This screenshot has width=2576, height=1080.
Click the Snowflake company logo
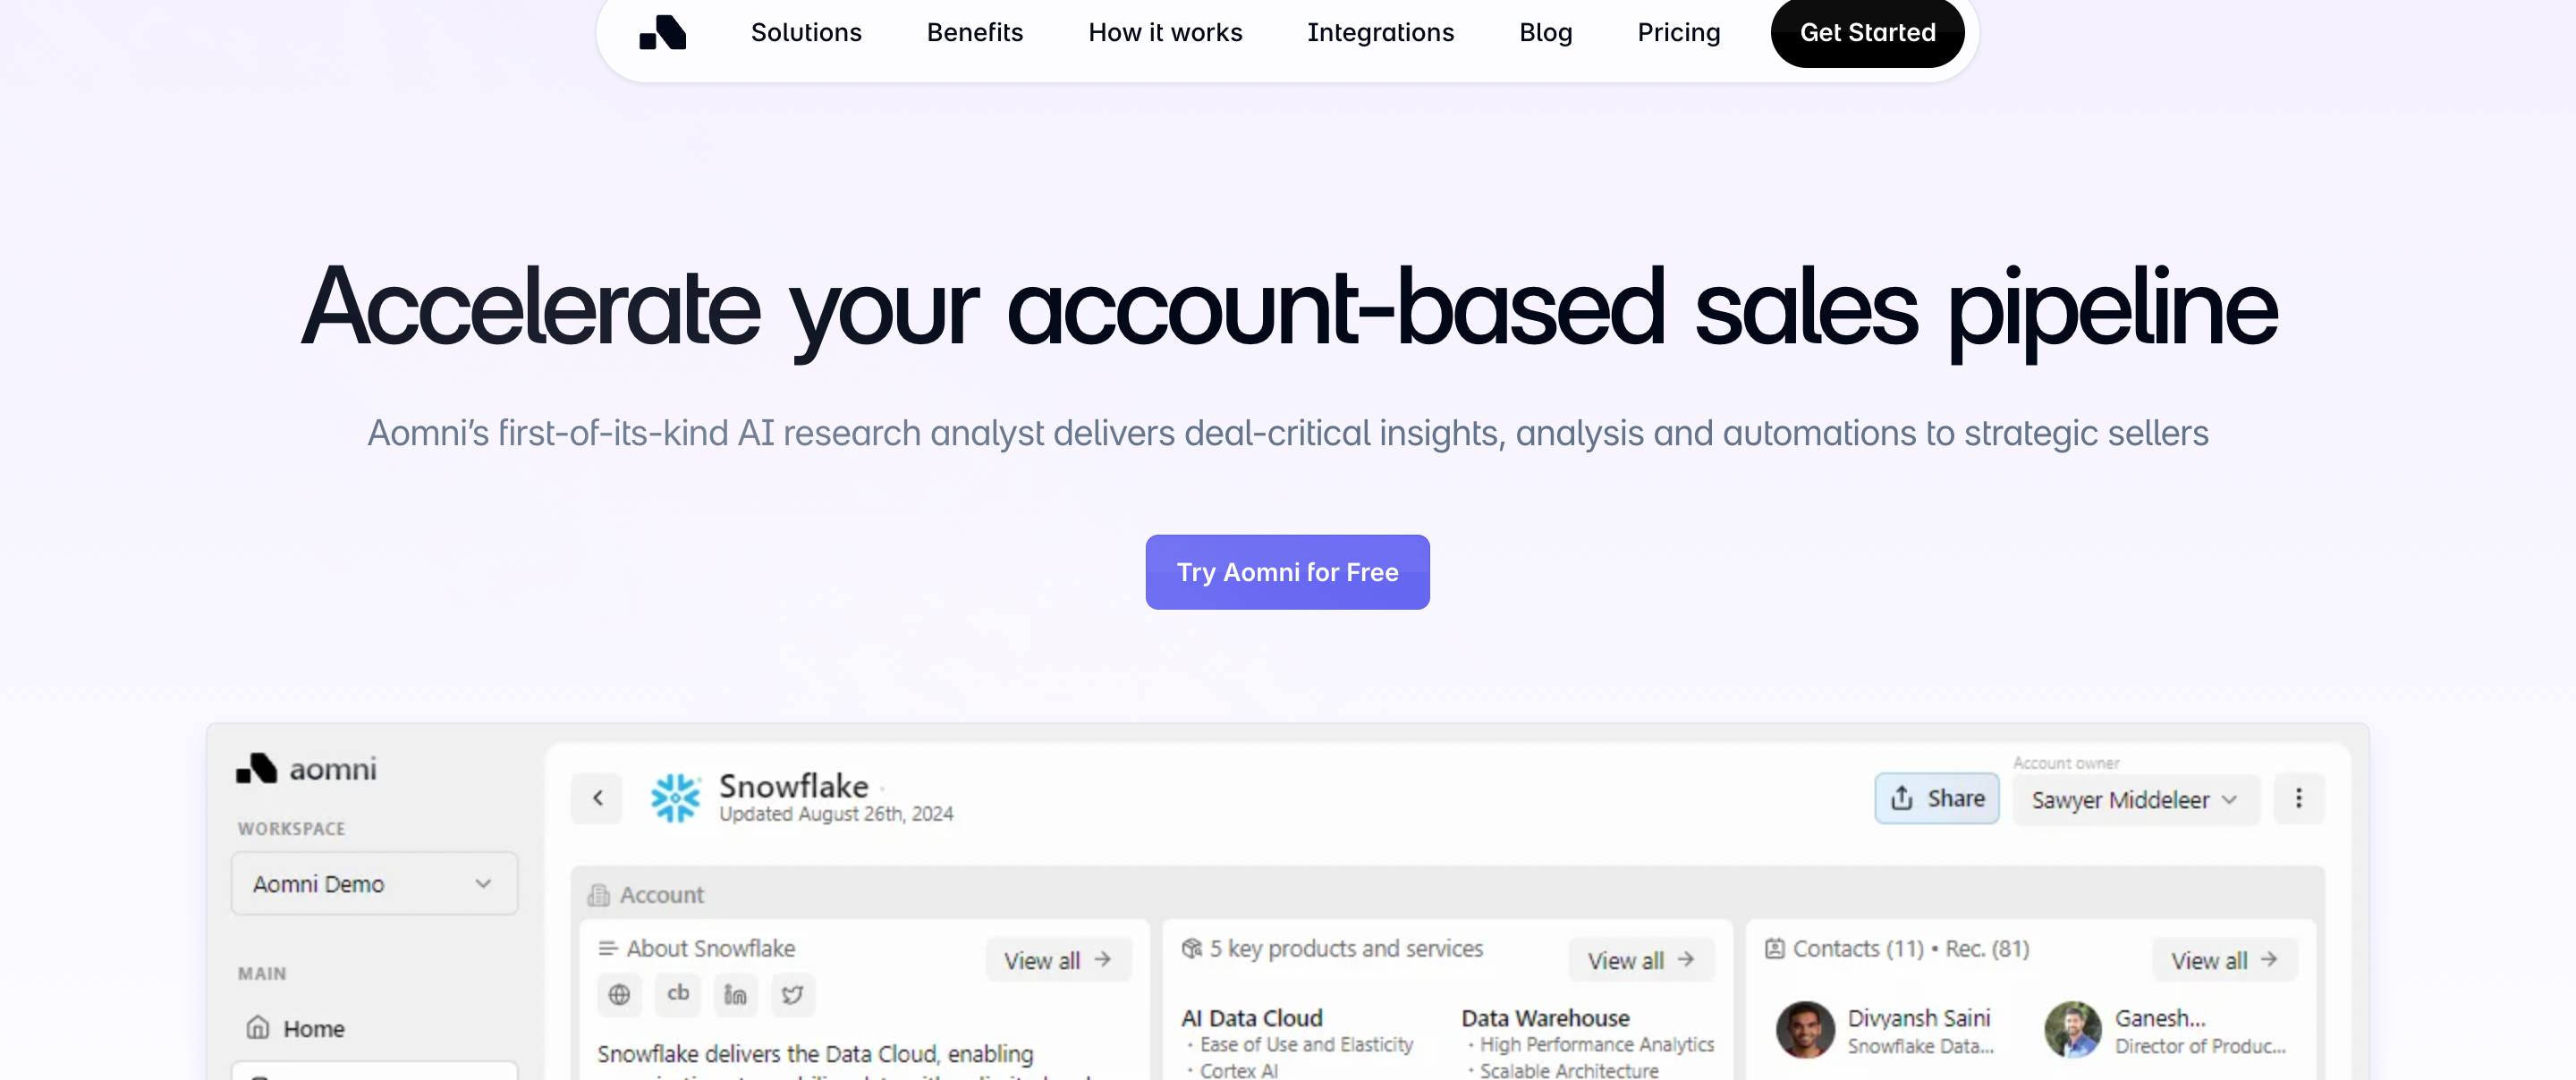tap(675, 798)
